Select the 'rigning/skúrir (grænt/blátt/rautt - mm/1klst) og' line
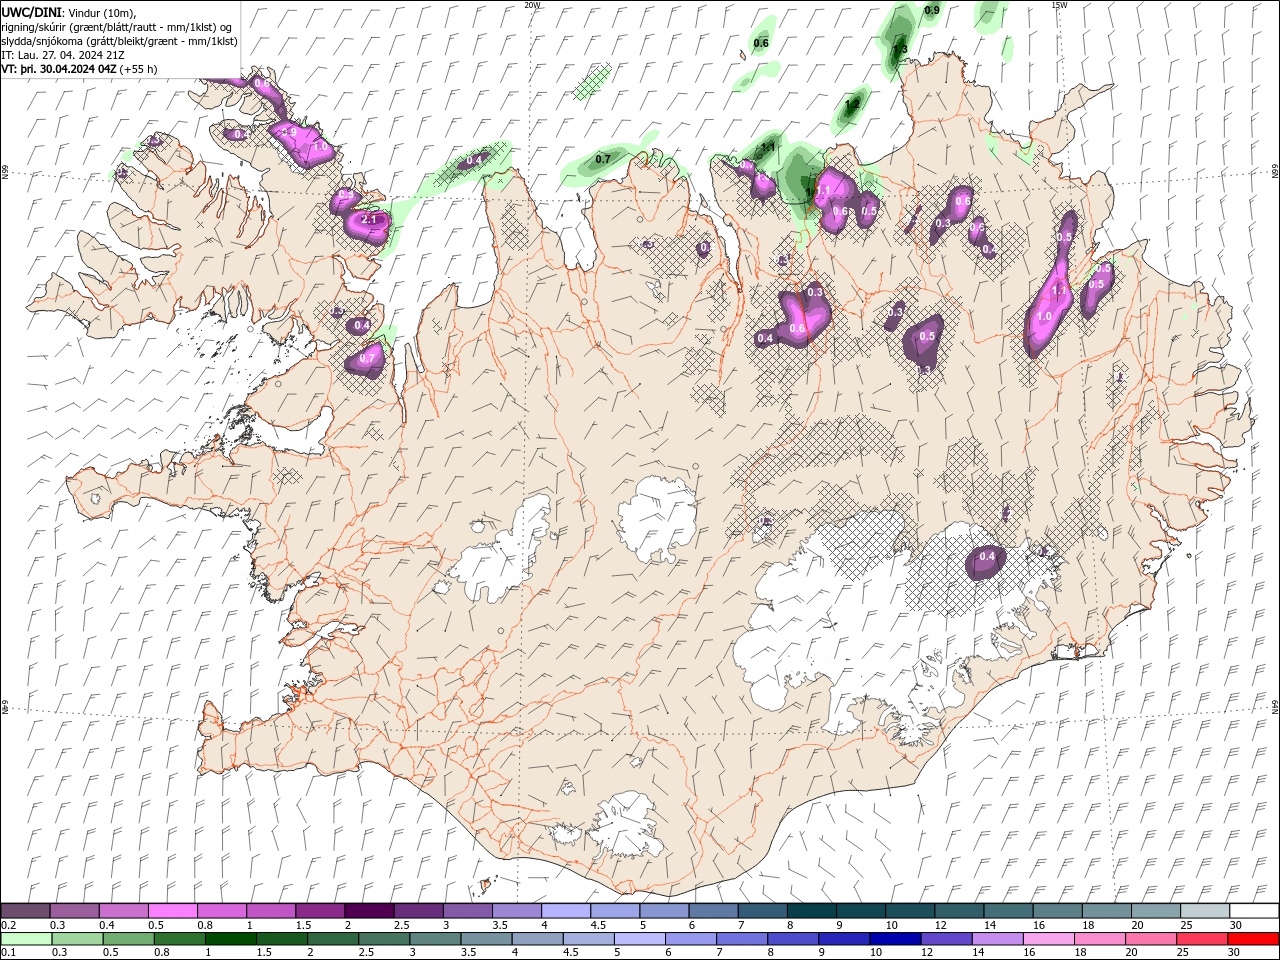 click(116, 26)
